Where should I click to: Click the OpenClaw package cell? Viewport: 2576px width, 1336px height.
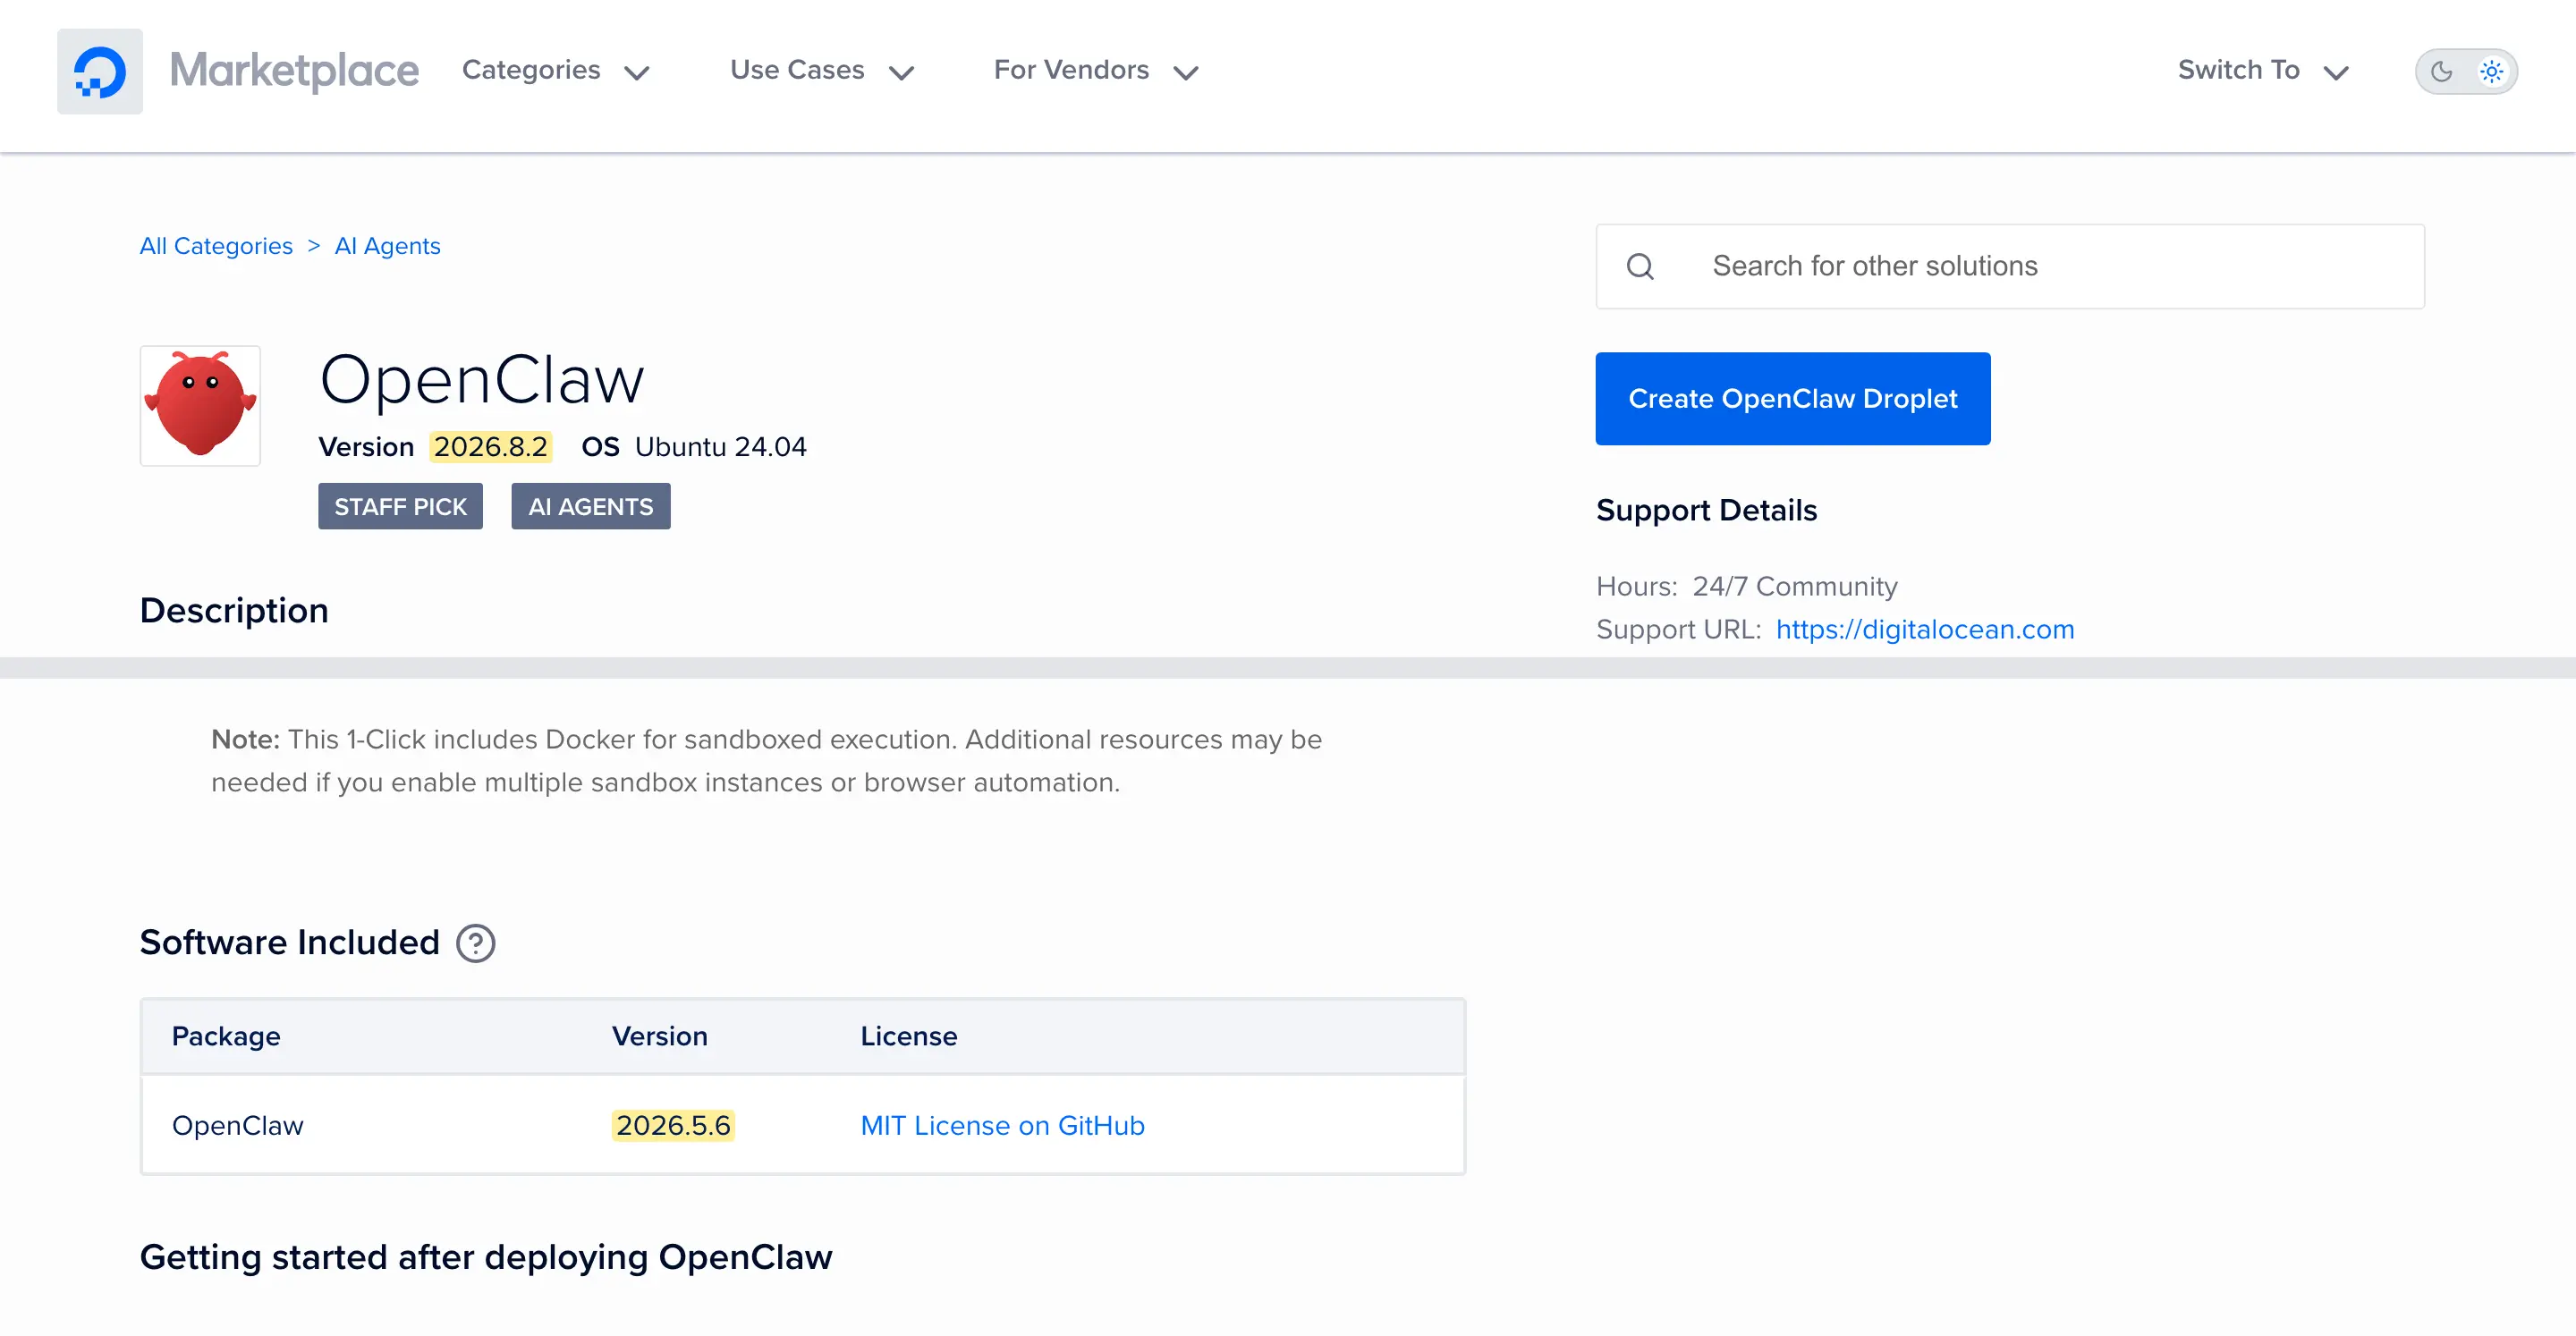(237, 1125)
